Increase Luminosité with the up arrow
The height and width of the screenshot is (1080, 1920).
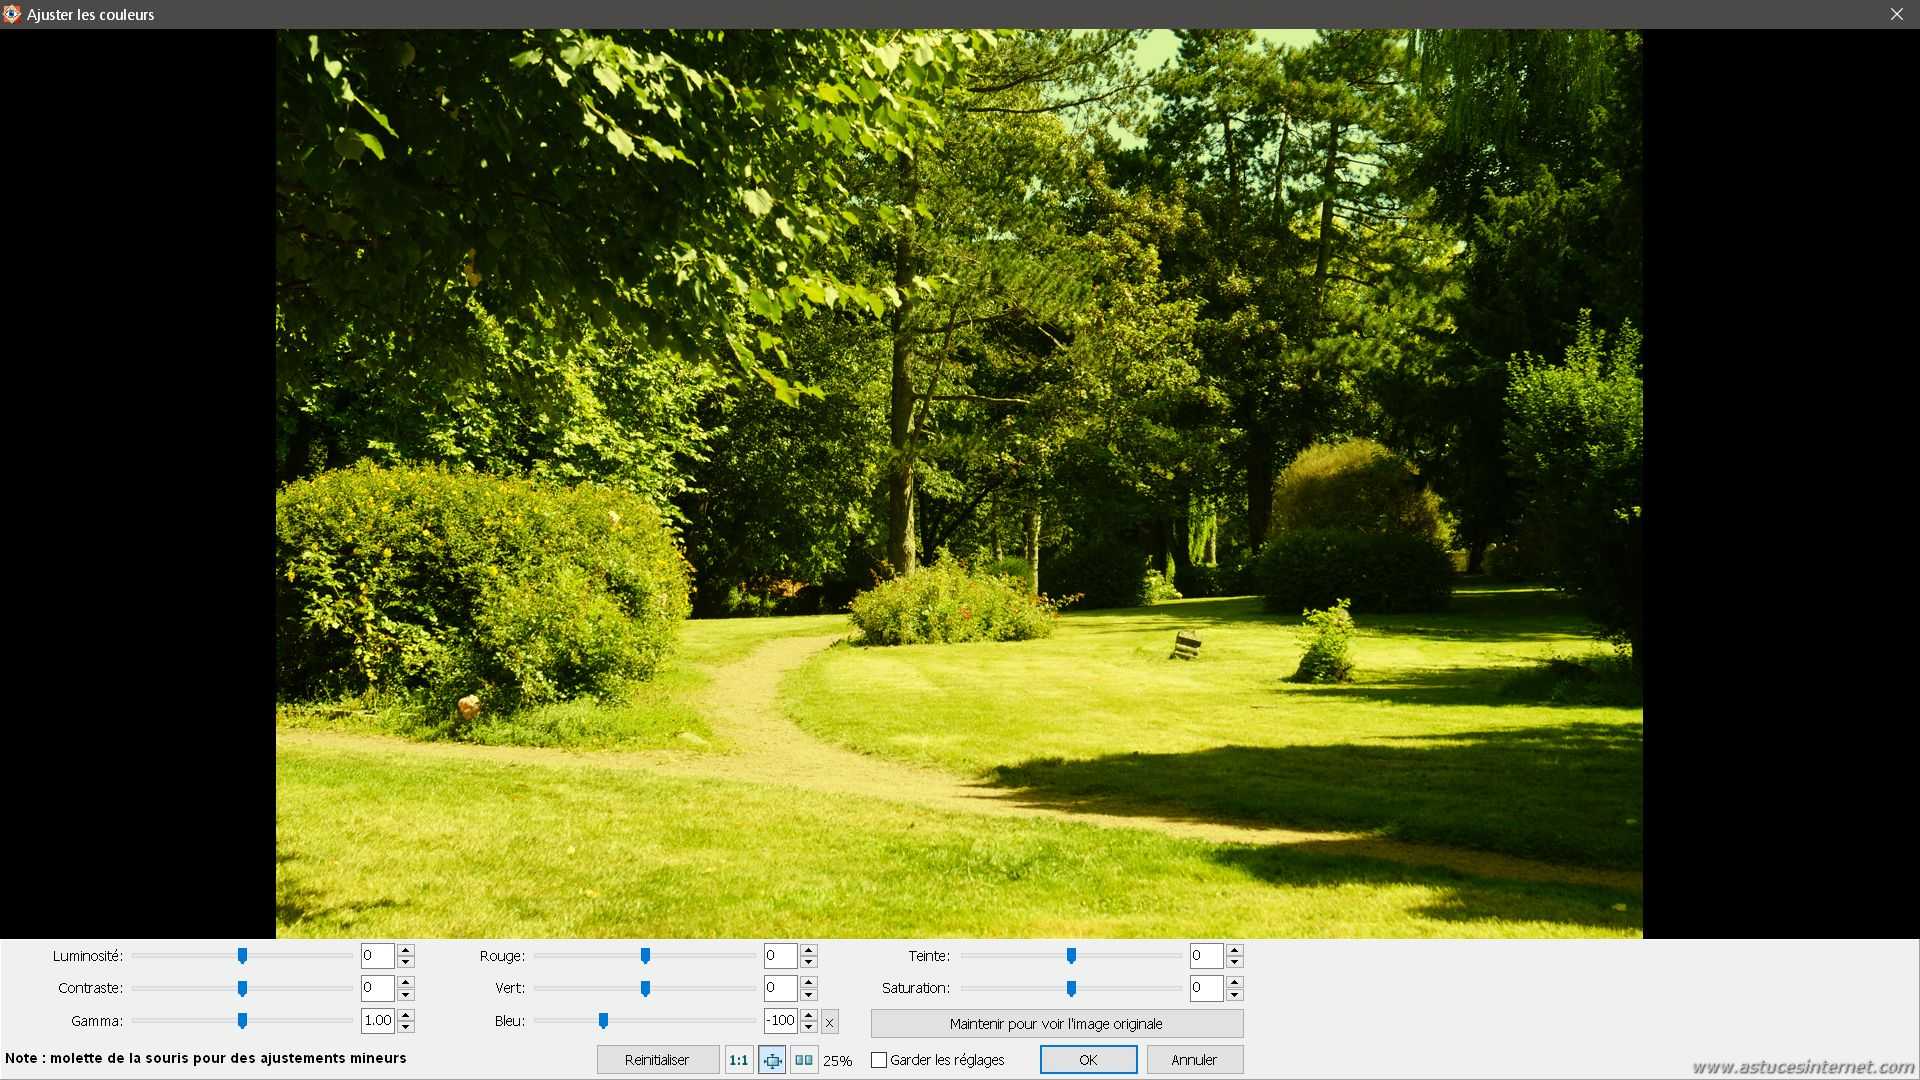405,950
